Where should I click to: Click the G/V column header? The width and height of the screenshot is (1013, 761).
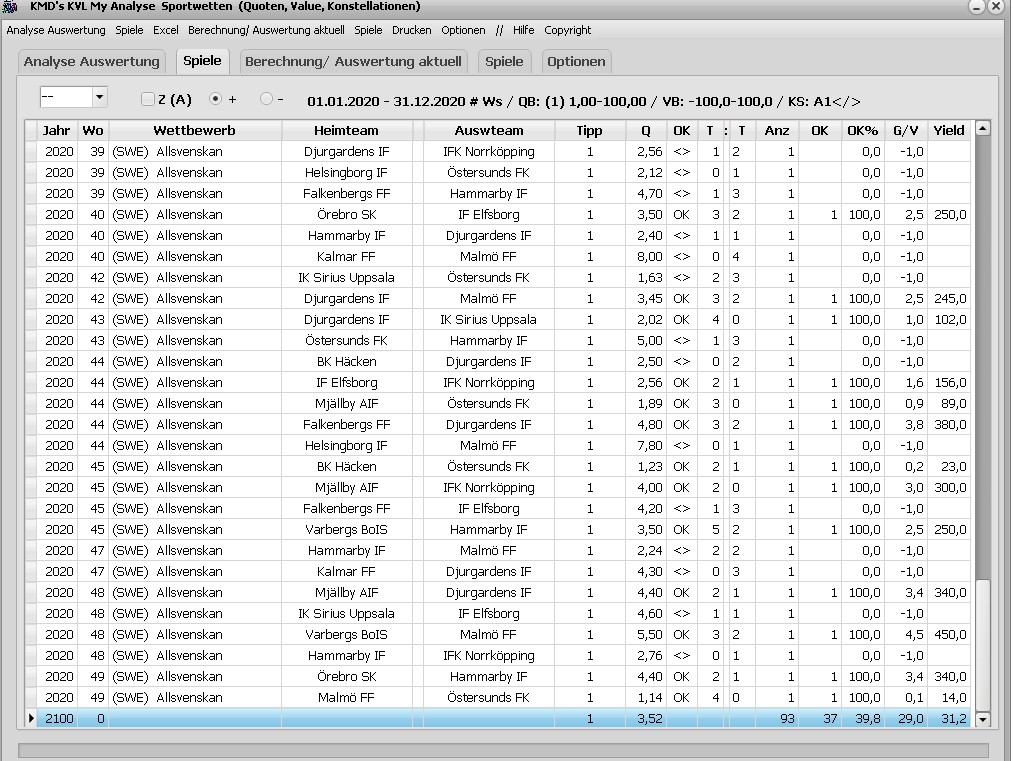pos(906,130)
